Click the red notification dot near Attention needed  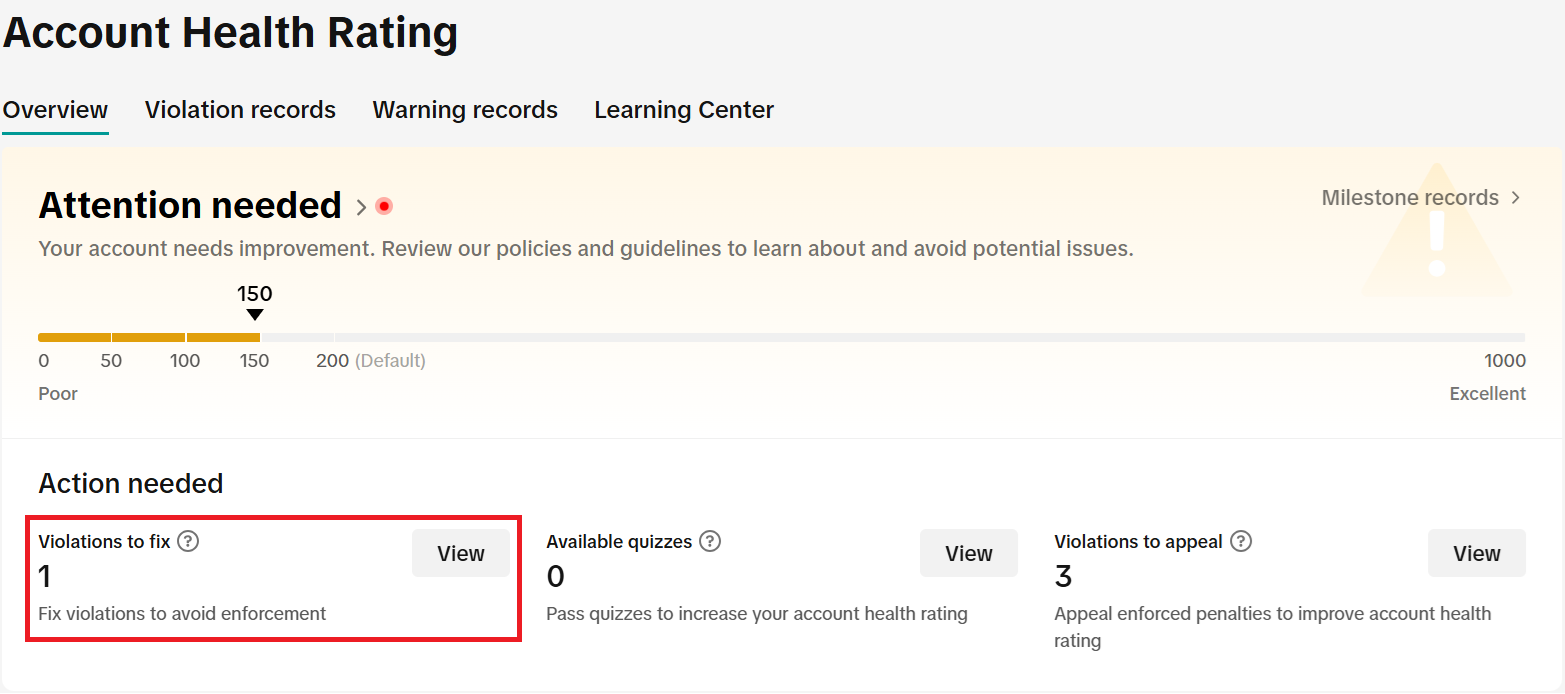pyautogui.click(x=384, y=207)
